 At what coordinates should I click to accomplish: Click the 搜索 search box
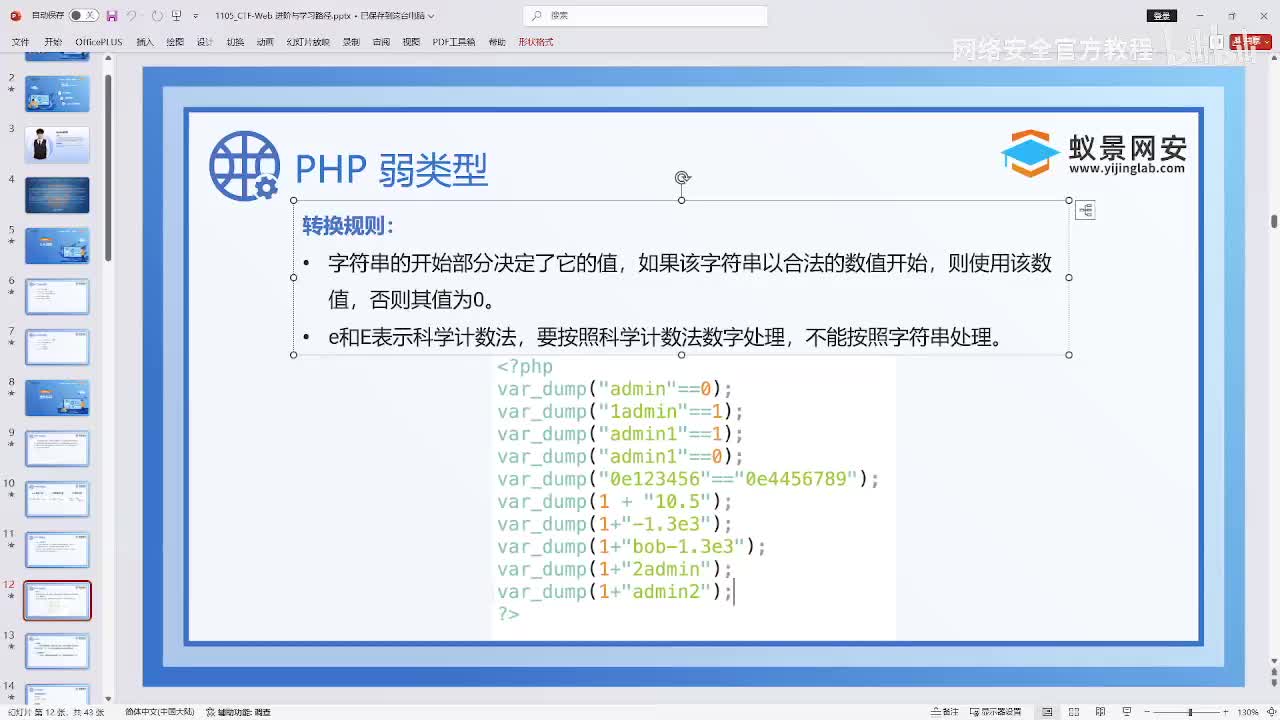[645, 16]
